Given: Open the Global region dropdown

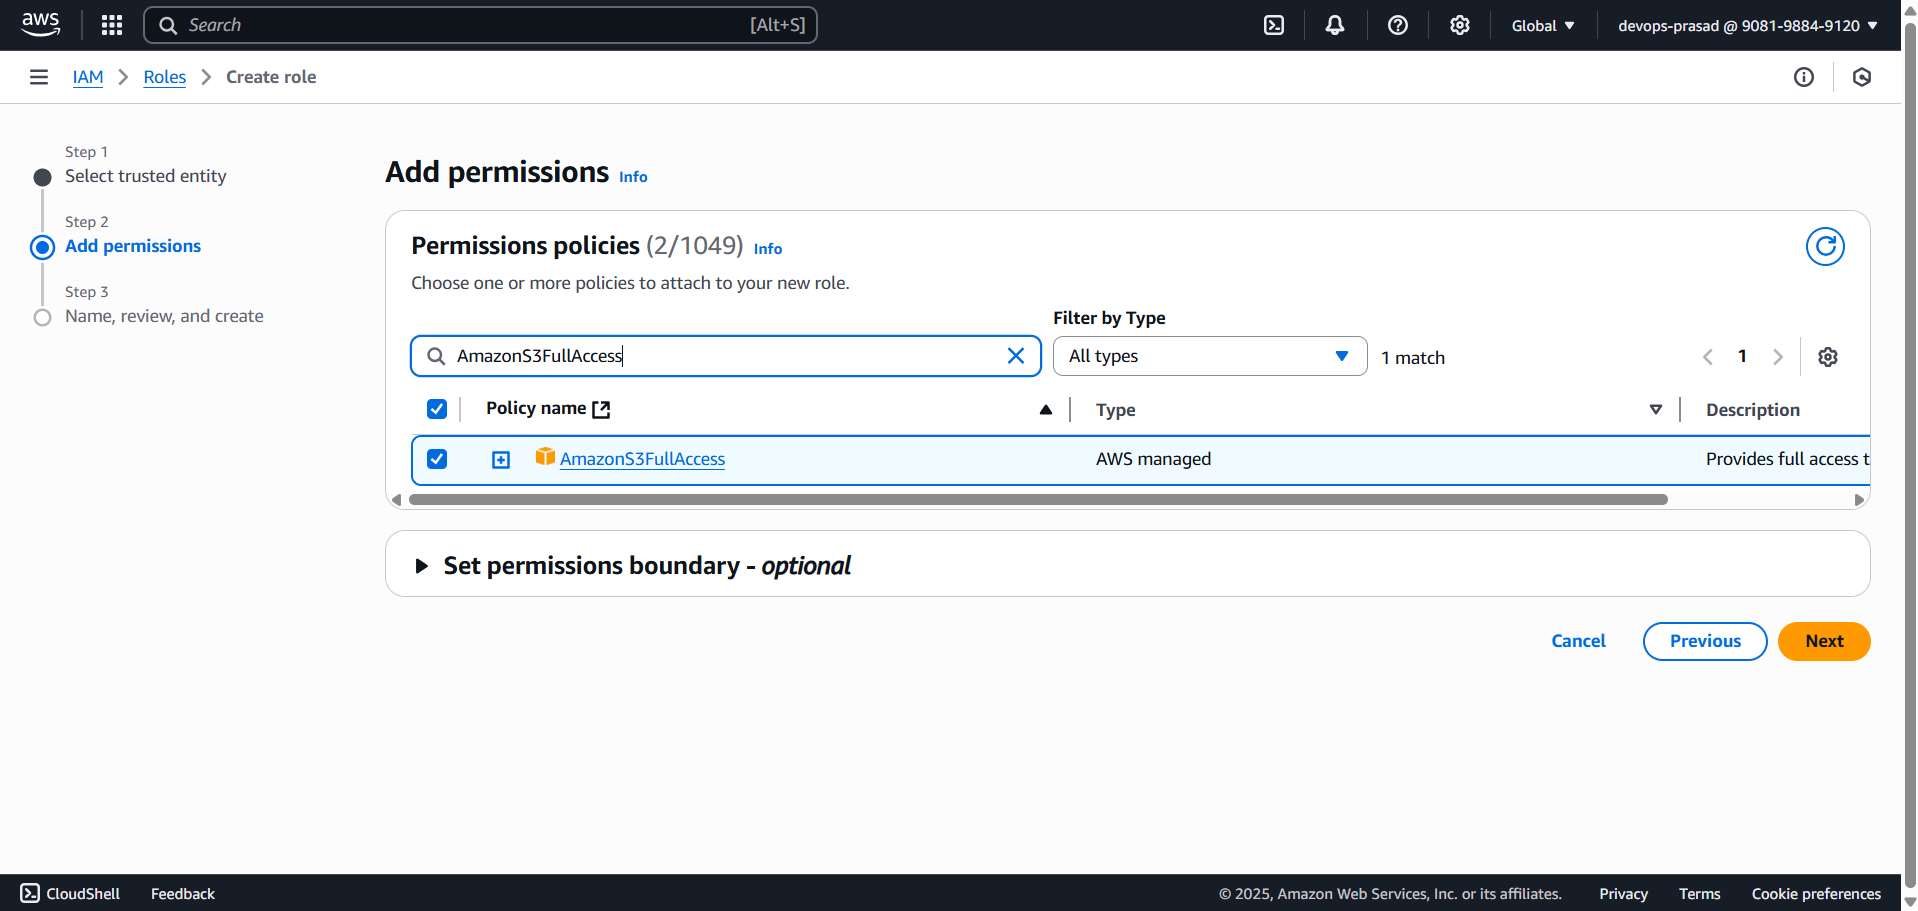Looking at the screenshot, I should coord(1541,25).
